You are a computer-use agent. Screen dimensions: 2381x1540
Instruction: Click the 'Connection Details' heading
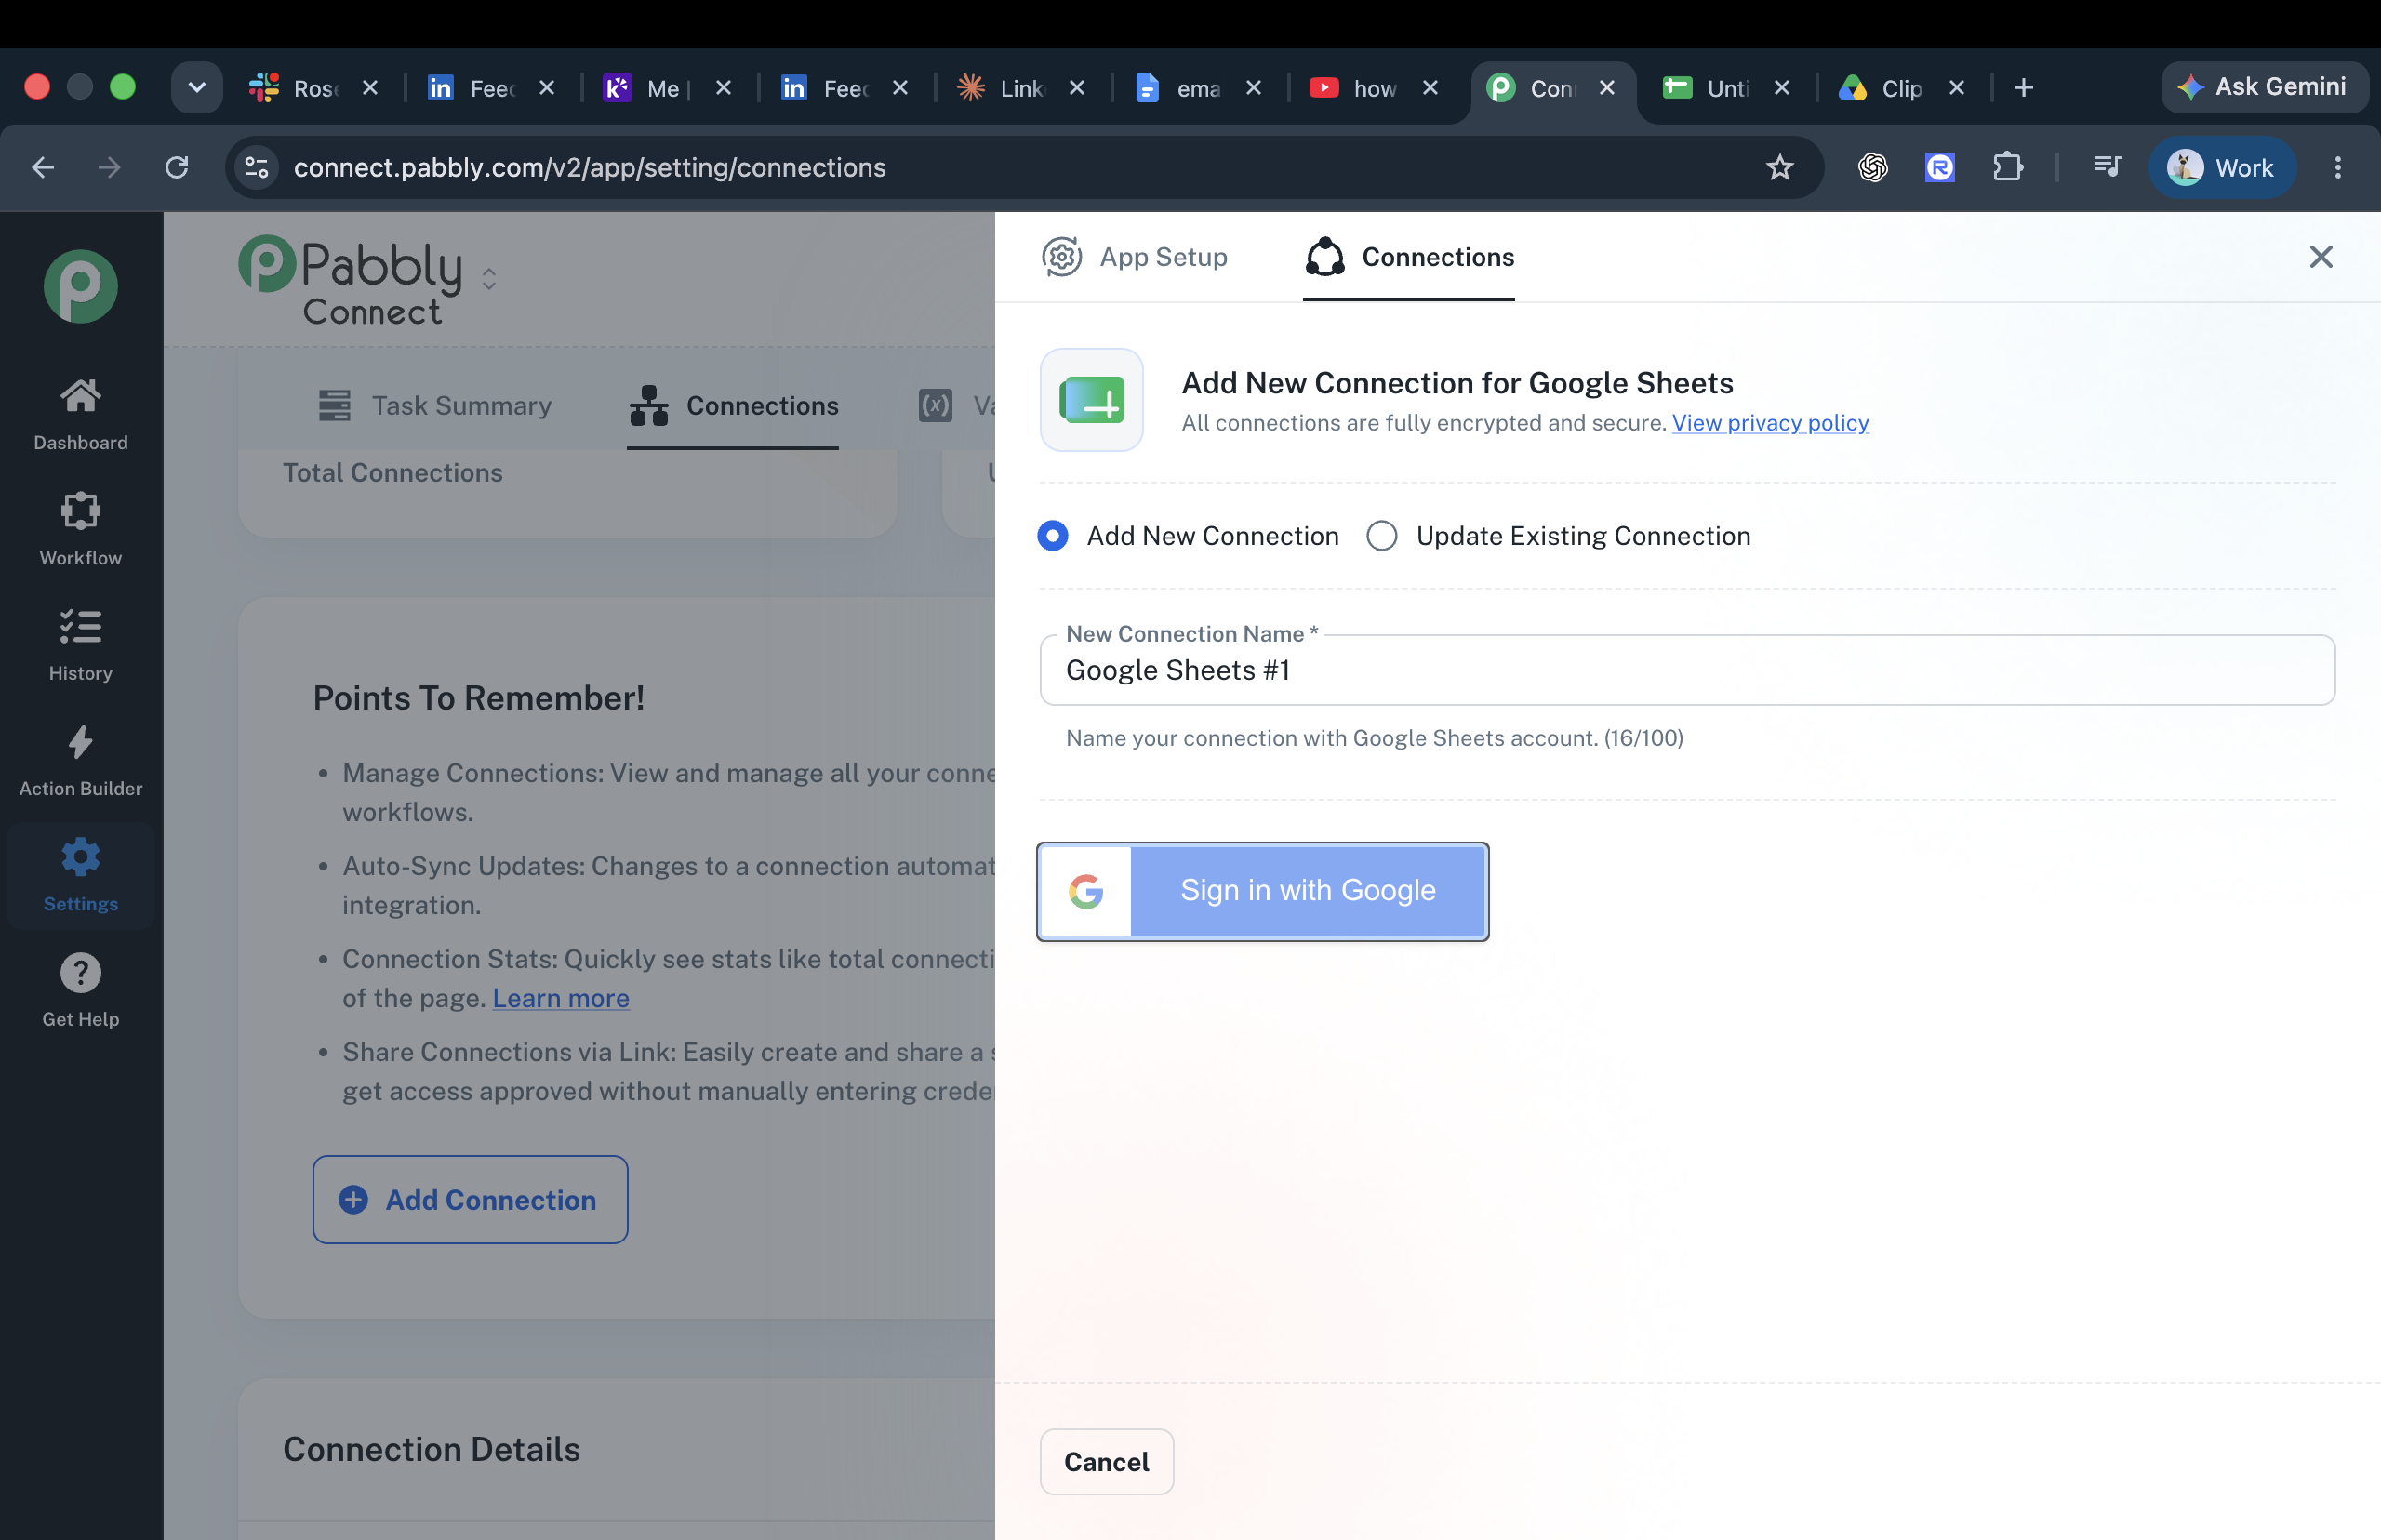(x=432, y=1449)
